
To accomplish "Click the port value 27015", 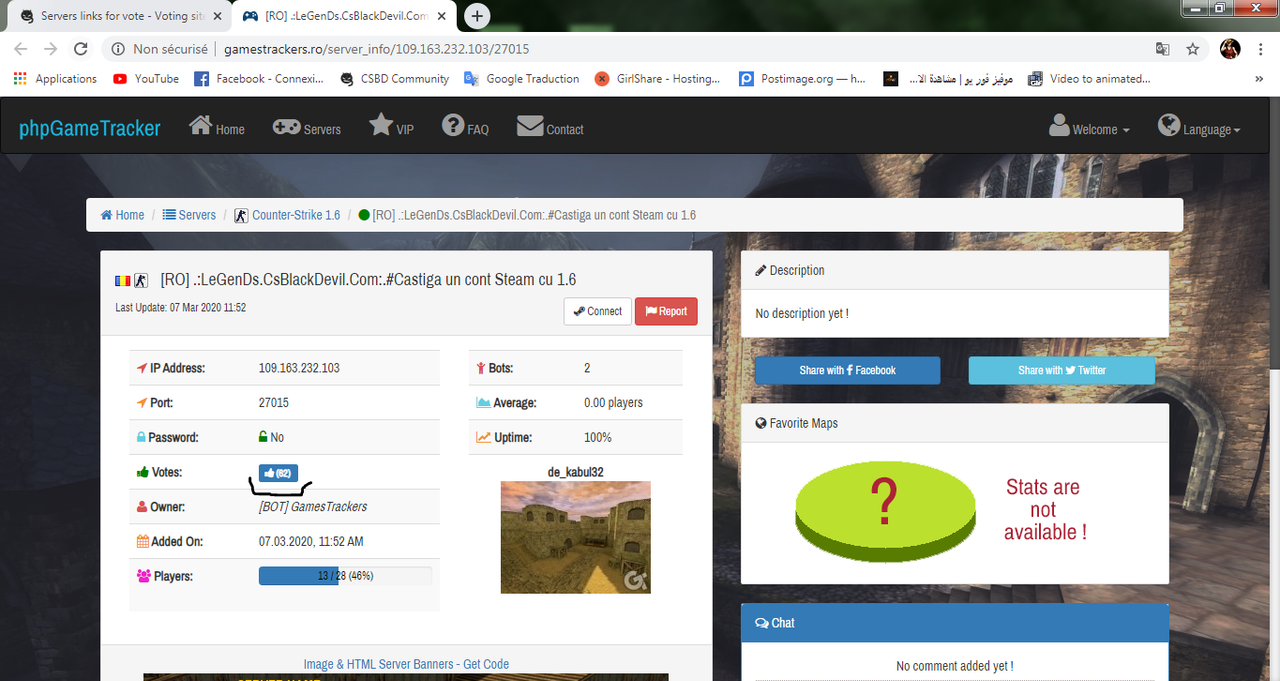I will (274, 403).
